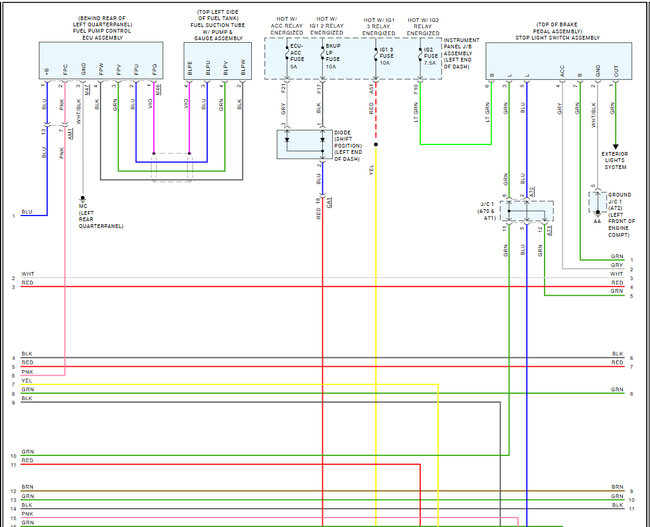Click the BKUP LP FUSE 10A label
650x527 pixels.
click(x=333, y=56)
